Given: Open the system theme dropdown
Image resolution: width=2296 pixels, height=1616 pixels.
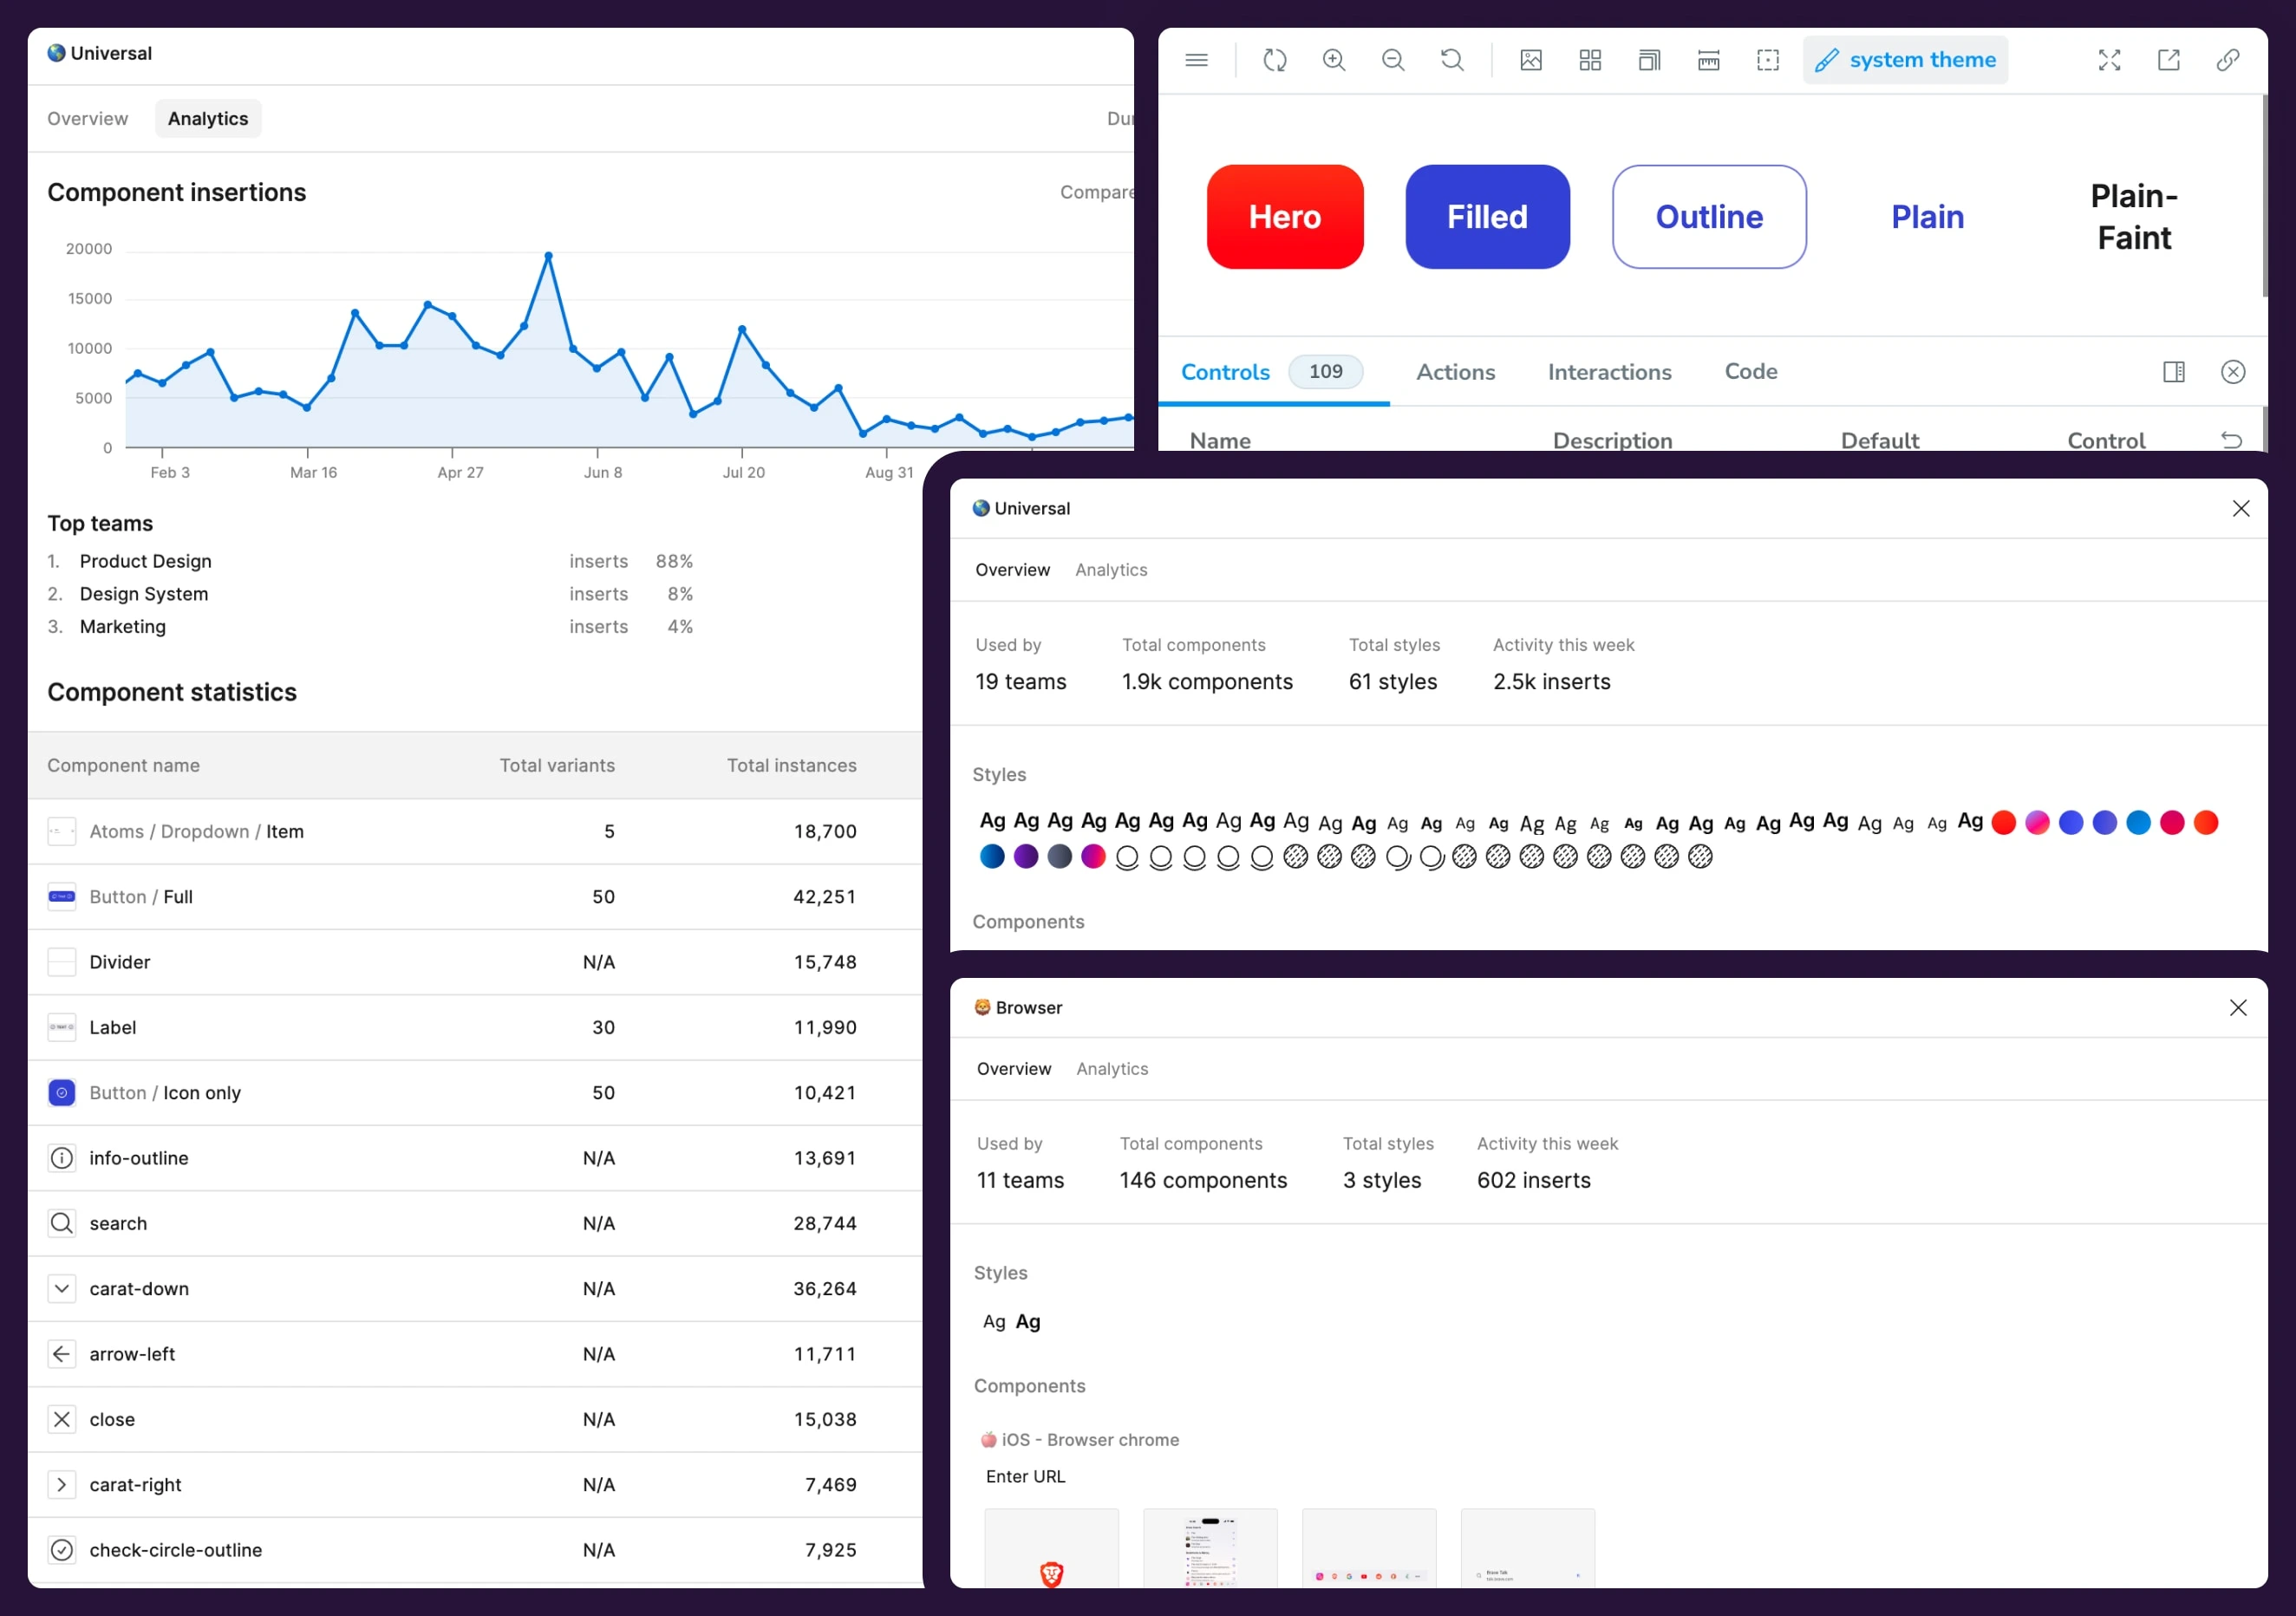Looking at the screenshot, I should 1905,60.
